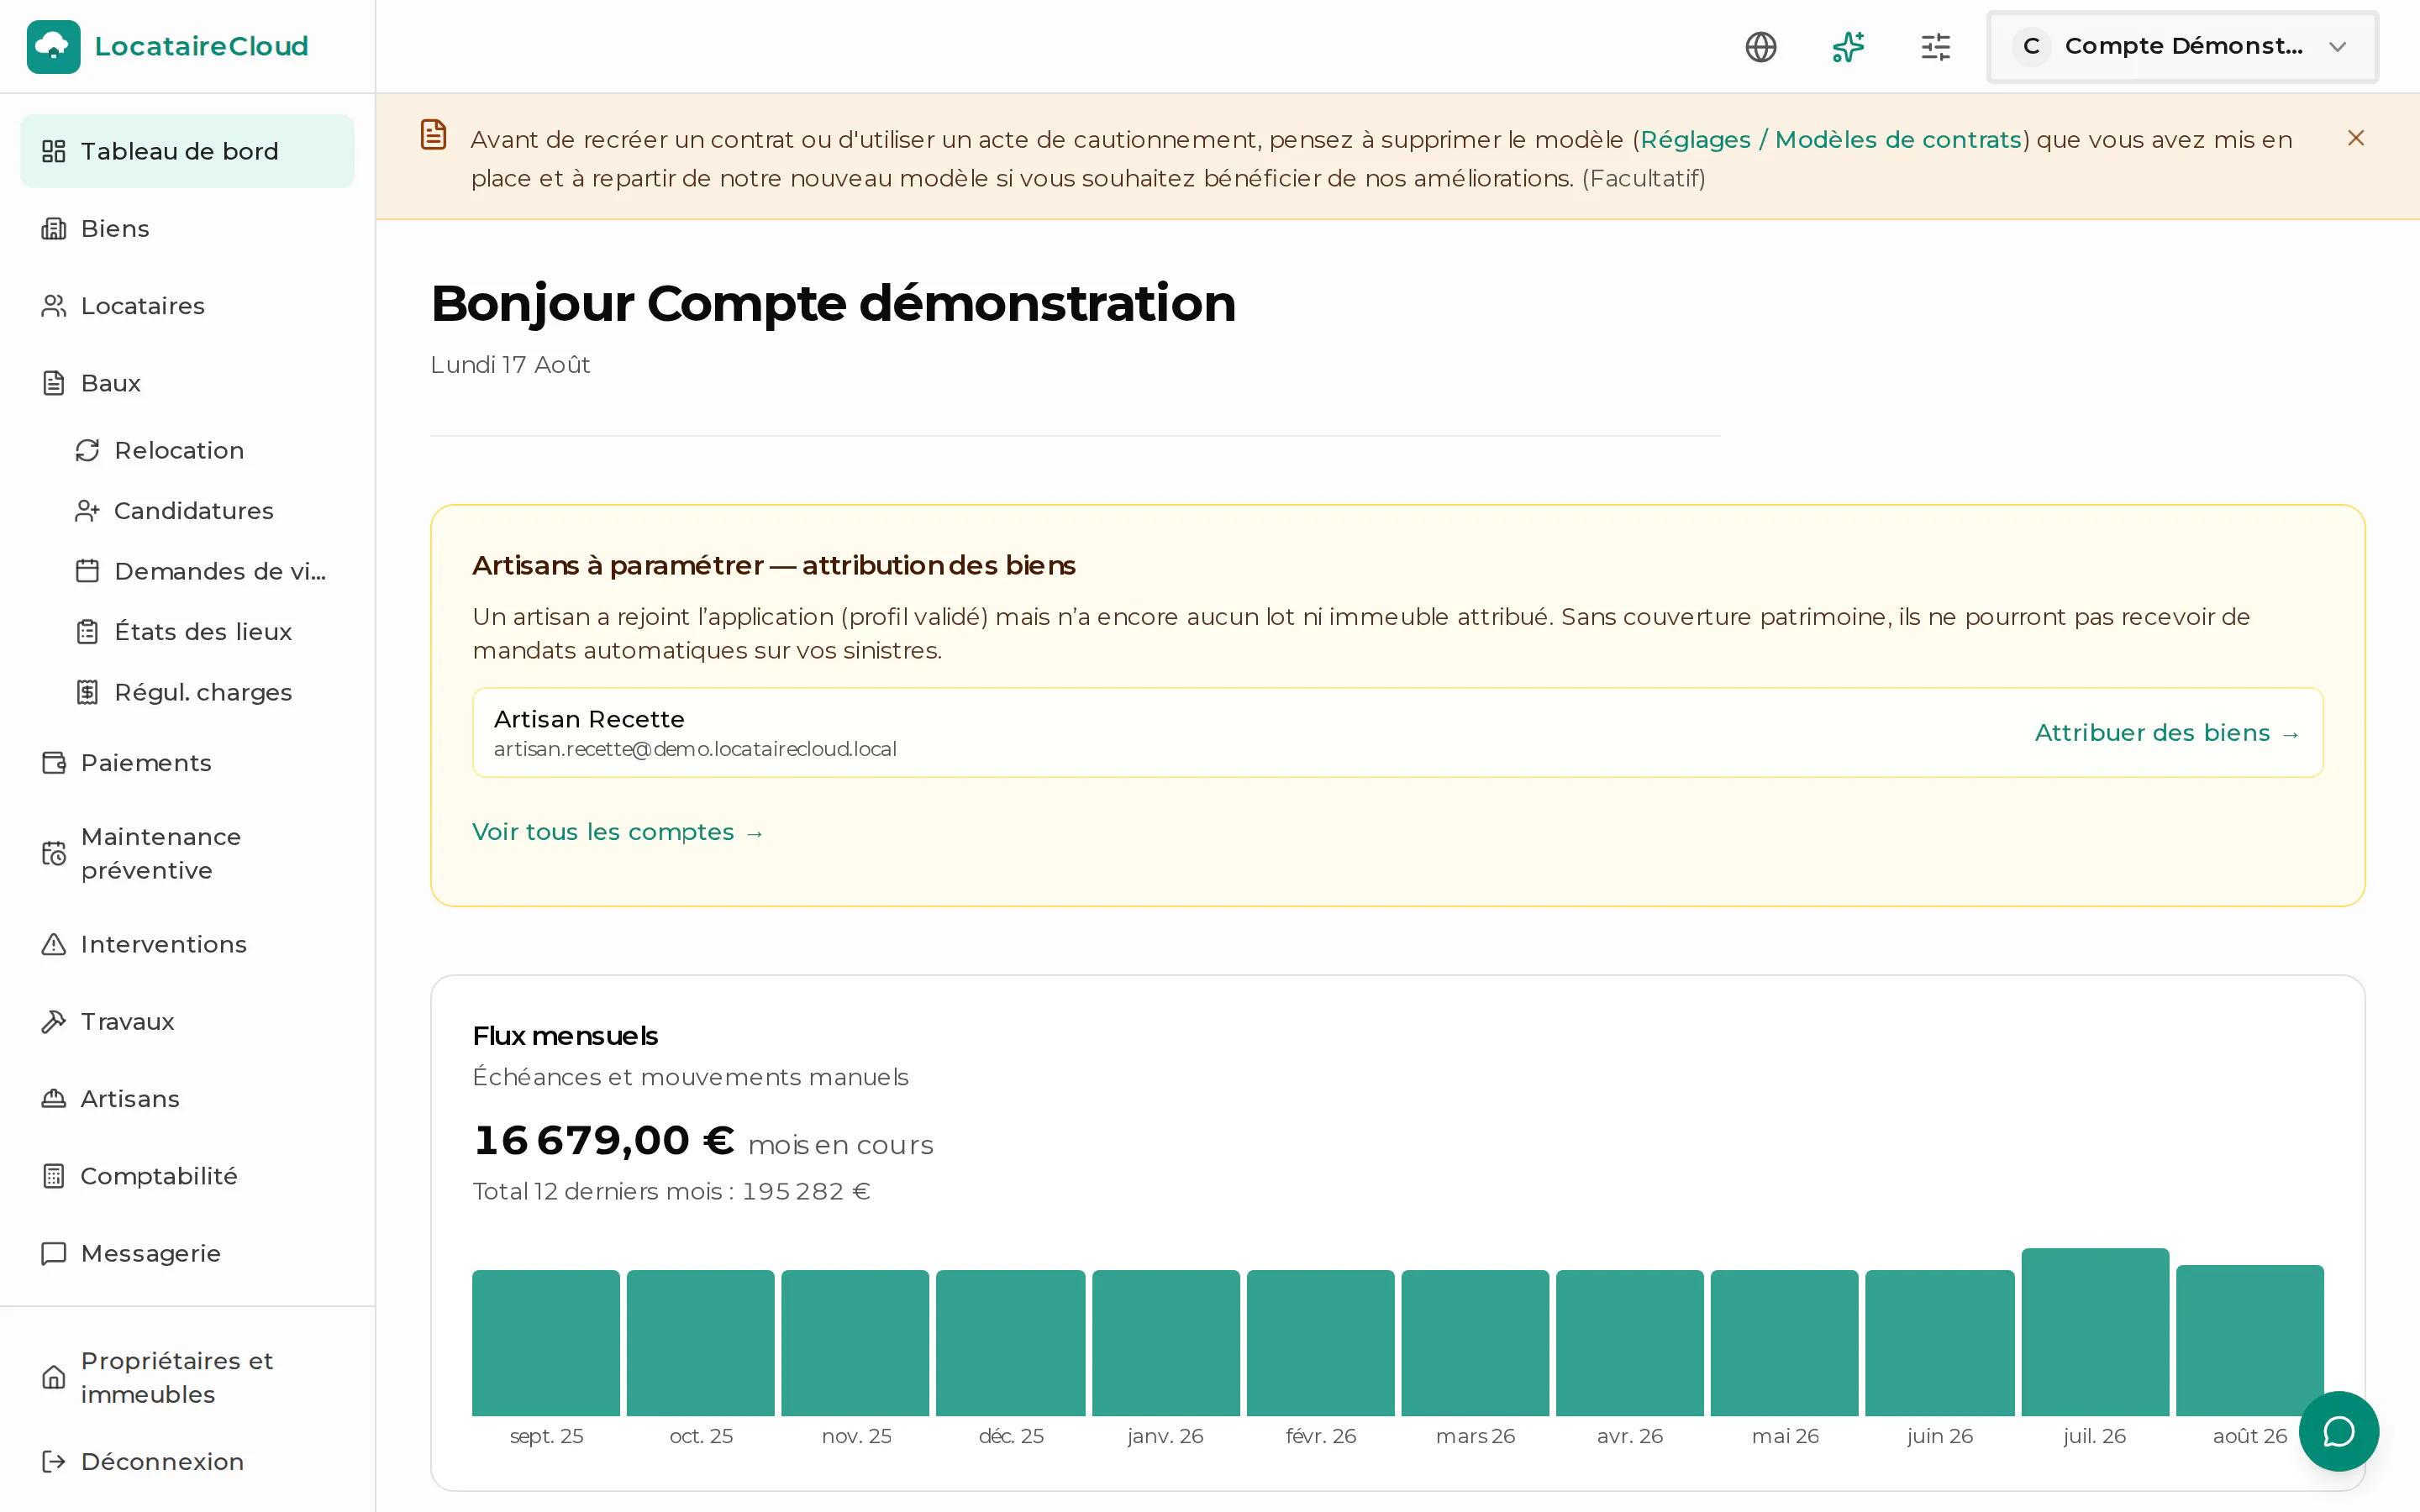Image resolution: width=2420 pixels, height=1512 pixels.
Task: Click the Relocation refresh icon
Action: tap(87, 450)
